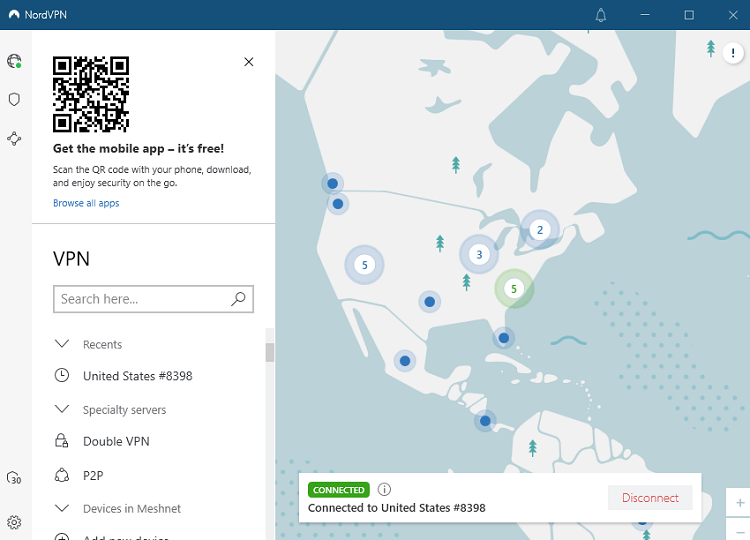Open the notifications bell
This screenshot has height=540, width=750.
[x=601, y=15]
